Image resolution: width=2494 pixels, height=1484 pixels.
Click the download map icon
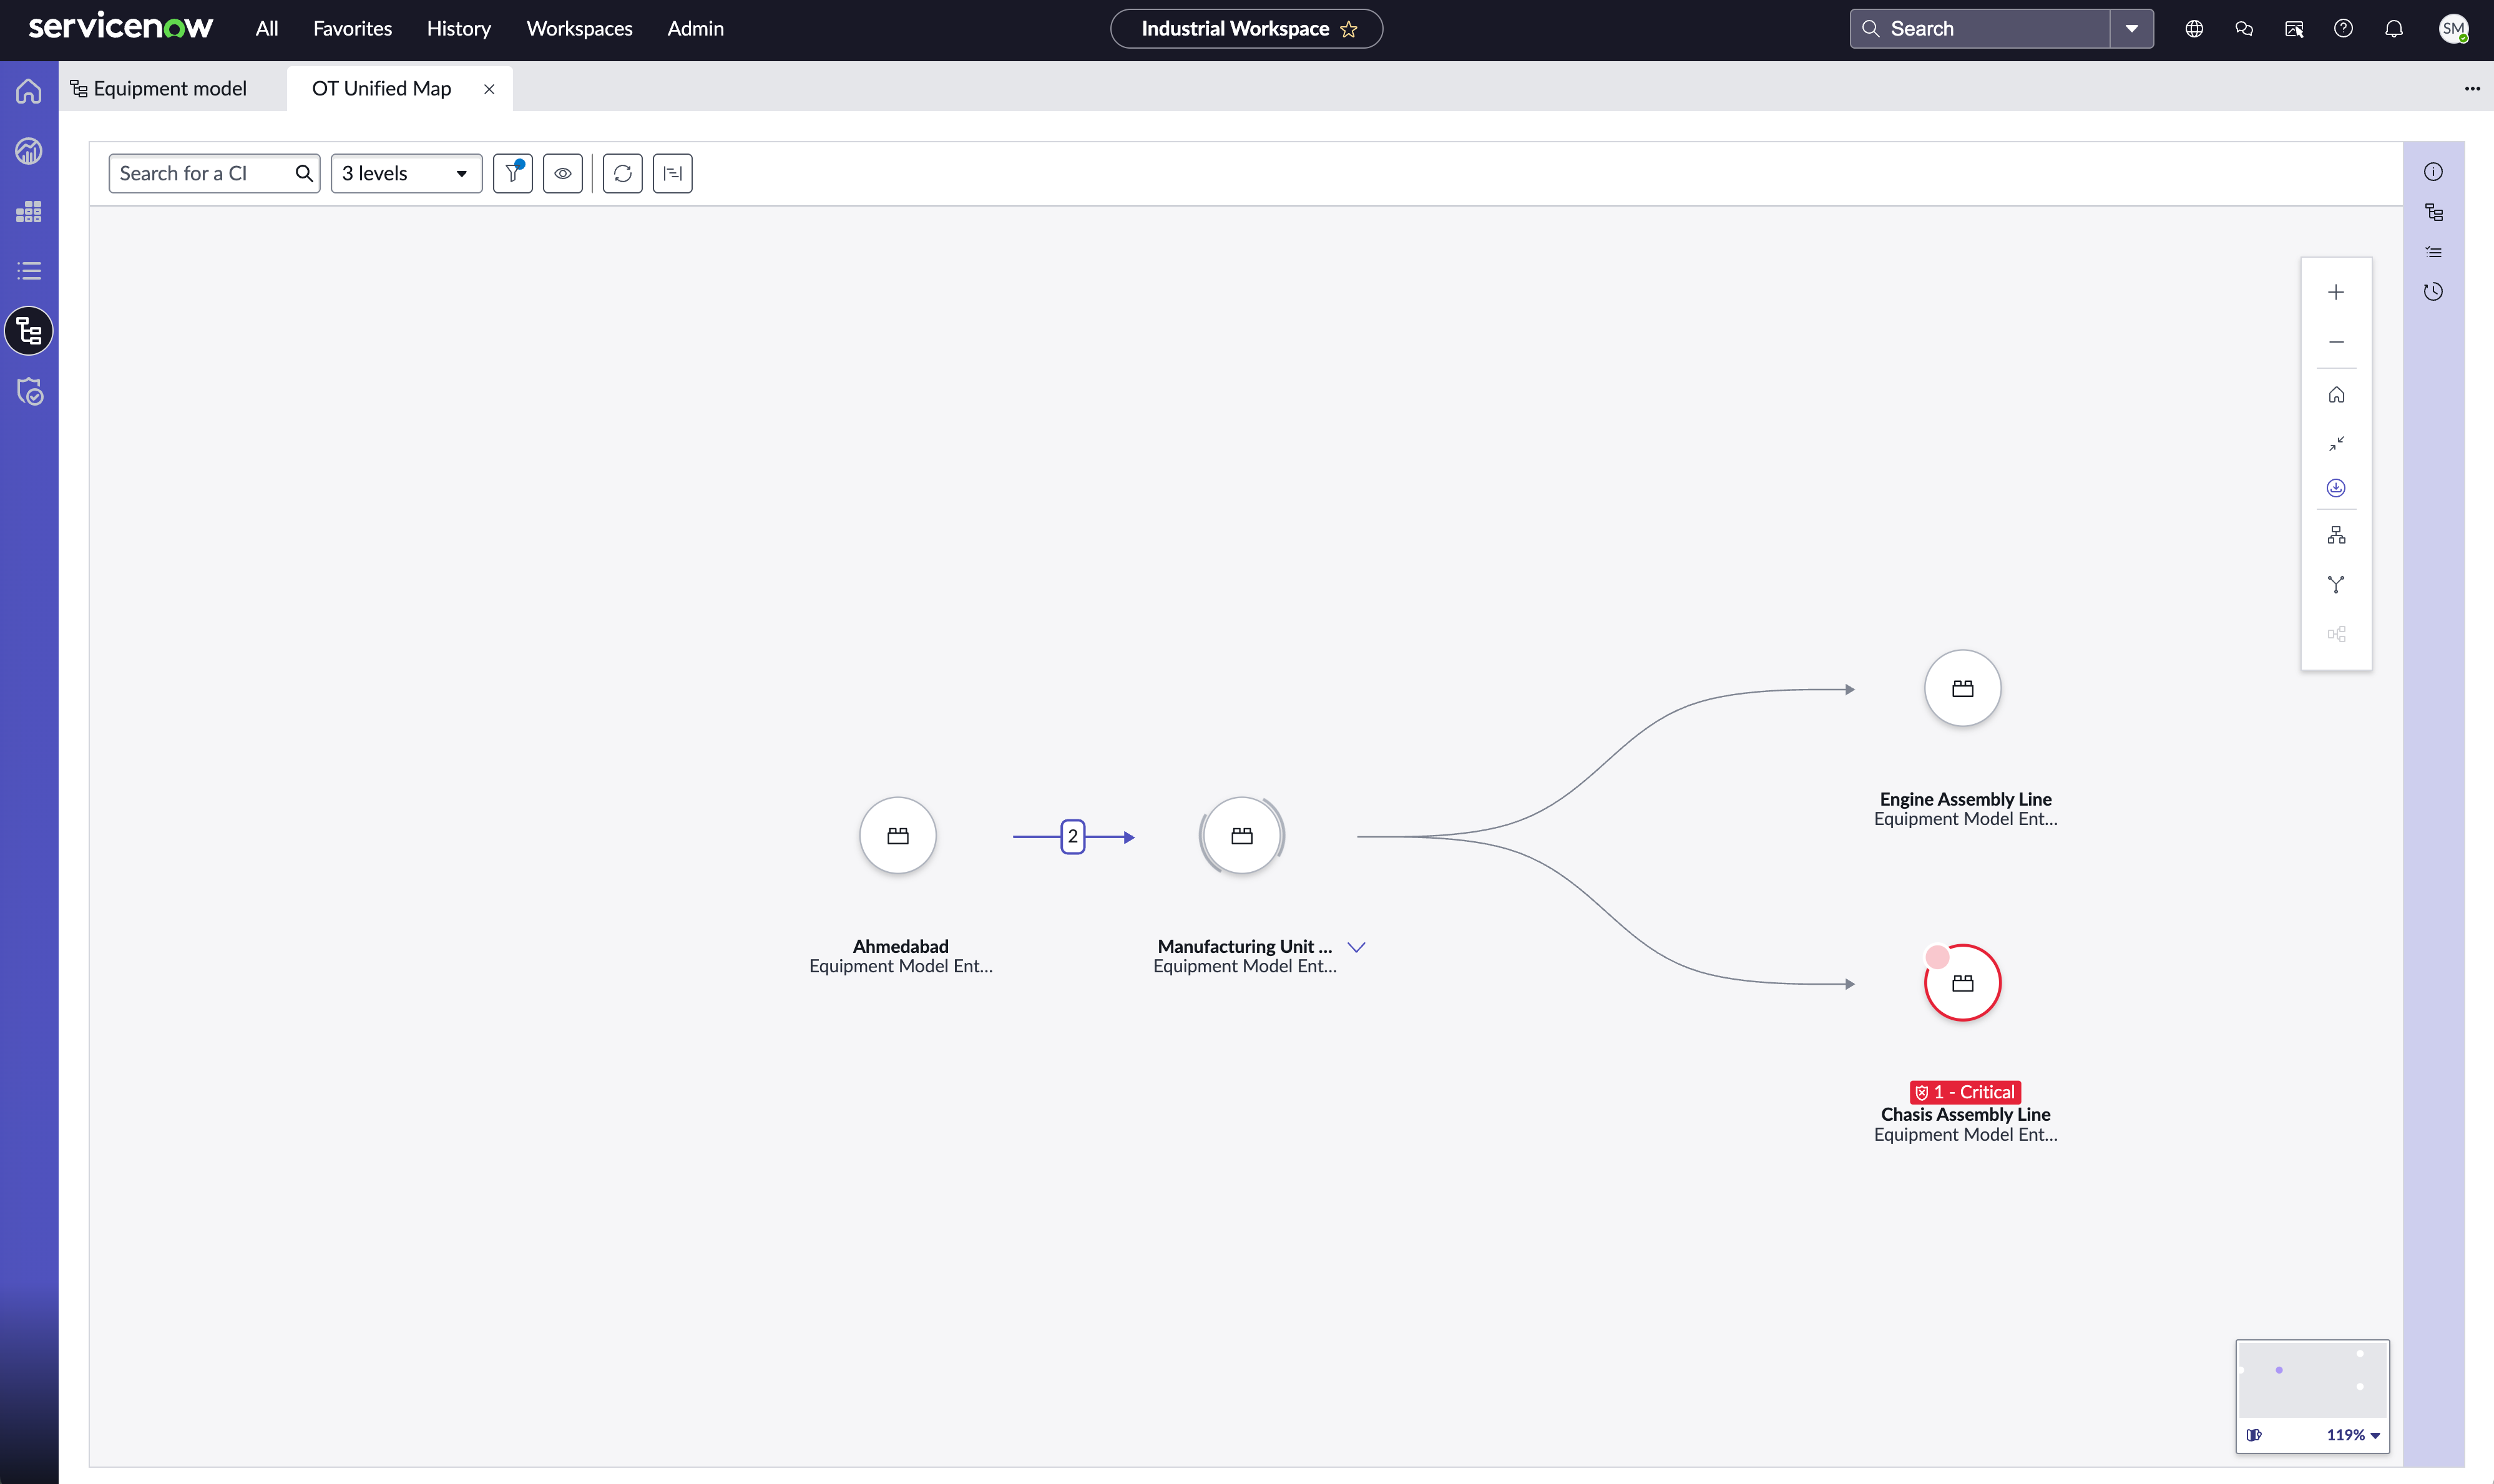pyautogui.click(x=2336, y=488)
